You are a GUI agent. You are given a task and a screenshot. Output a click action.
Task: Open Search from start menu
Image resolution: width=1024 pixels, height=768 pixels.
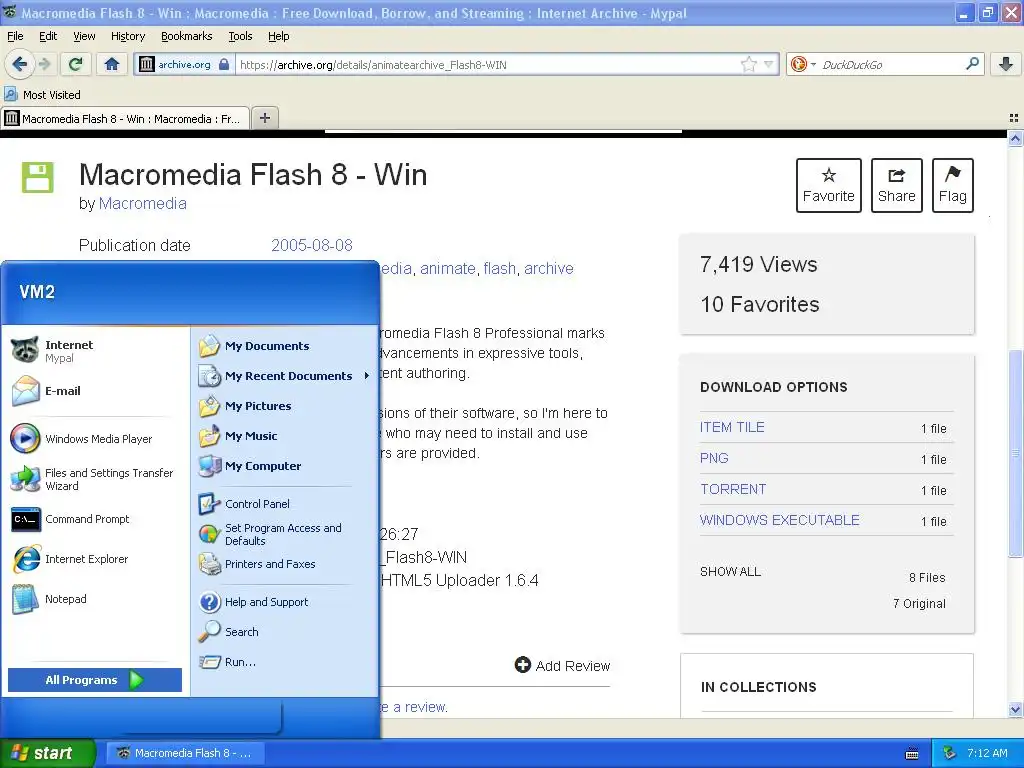point(284,632)
